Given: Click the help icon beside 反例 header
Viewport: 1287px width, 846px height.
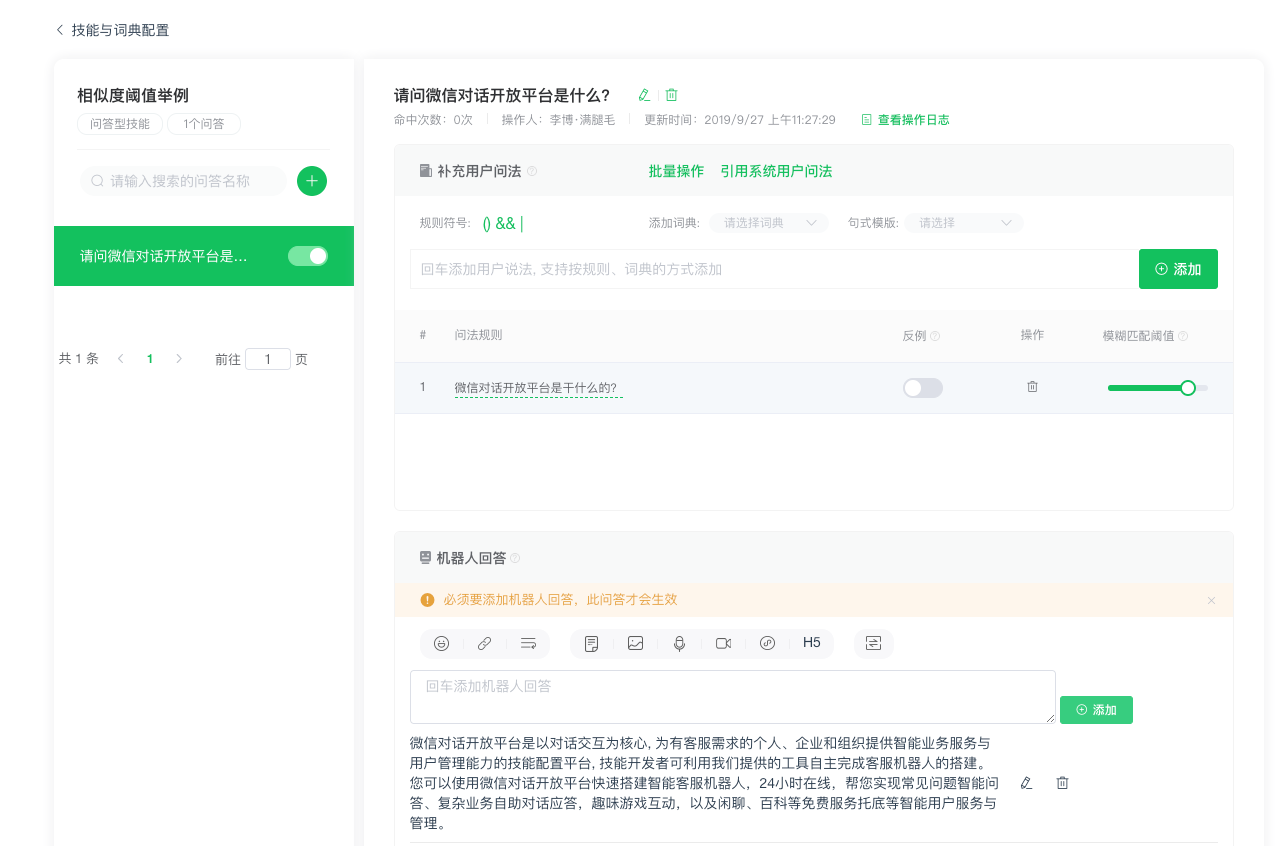Looking at the screenshot, I should 935,336.
